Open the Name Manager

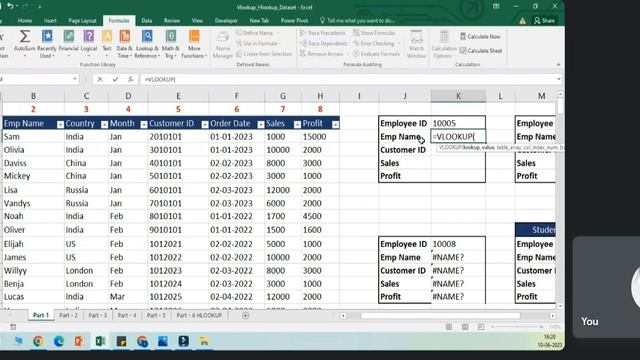point(222,45)
